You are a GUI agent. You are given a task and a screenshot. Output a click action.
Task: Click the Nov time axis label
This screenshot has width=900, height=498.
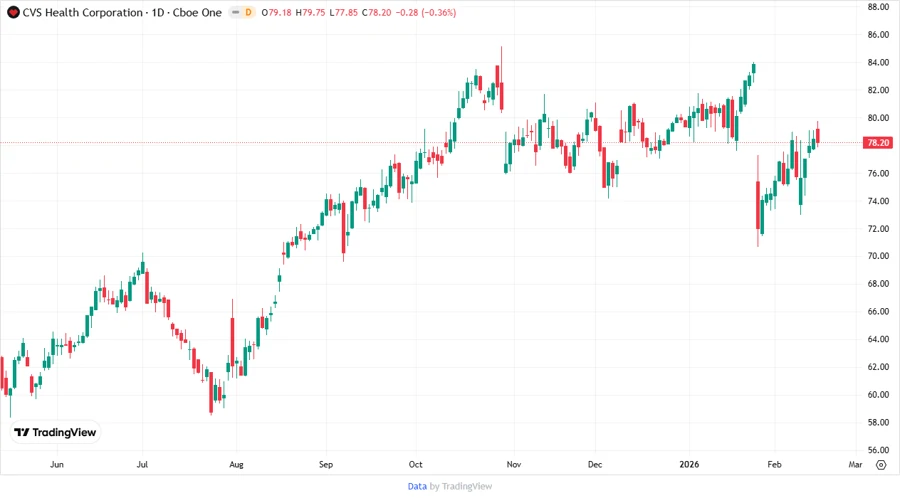[x=514, y=465]
